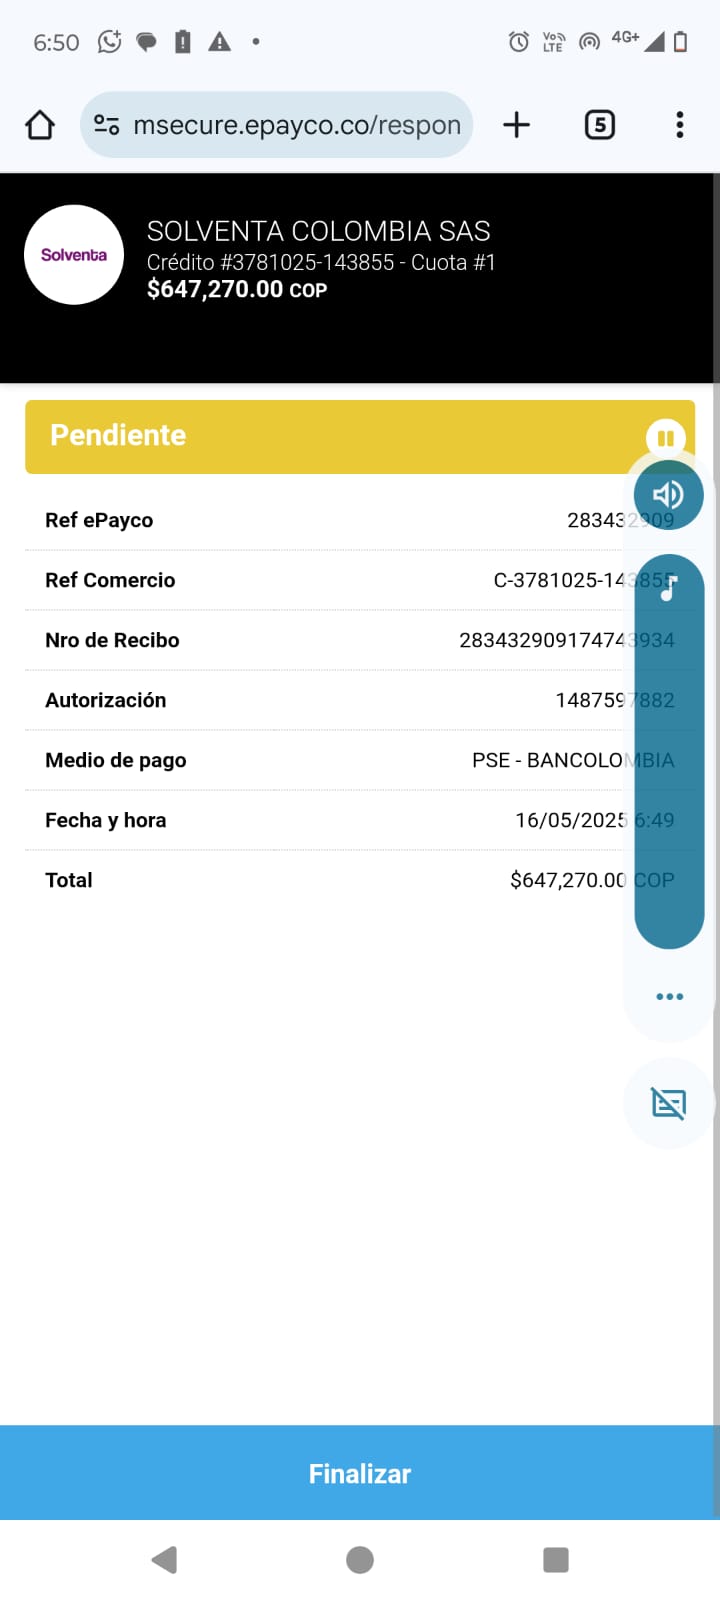Screen dimensions: 720x1600
Task: Tap the Solventa logo
Action: (x=74, y=255)
